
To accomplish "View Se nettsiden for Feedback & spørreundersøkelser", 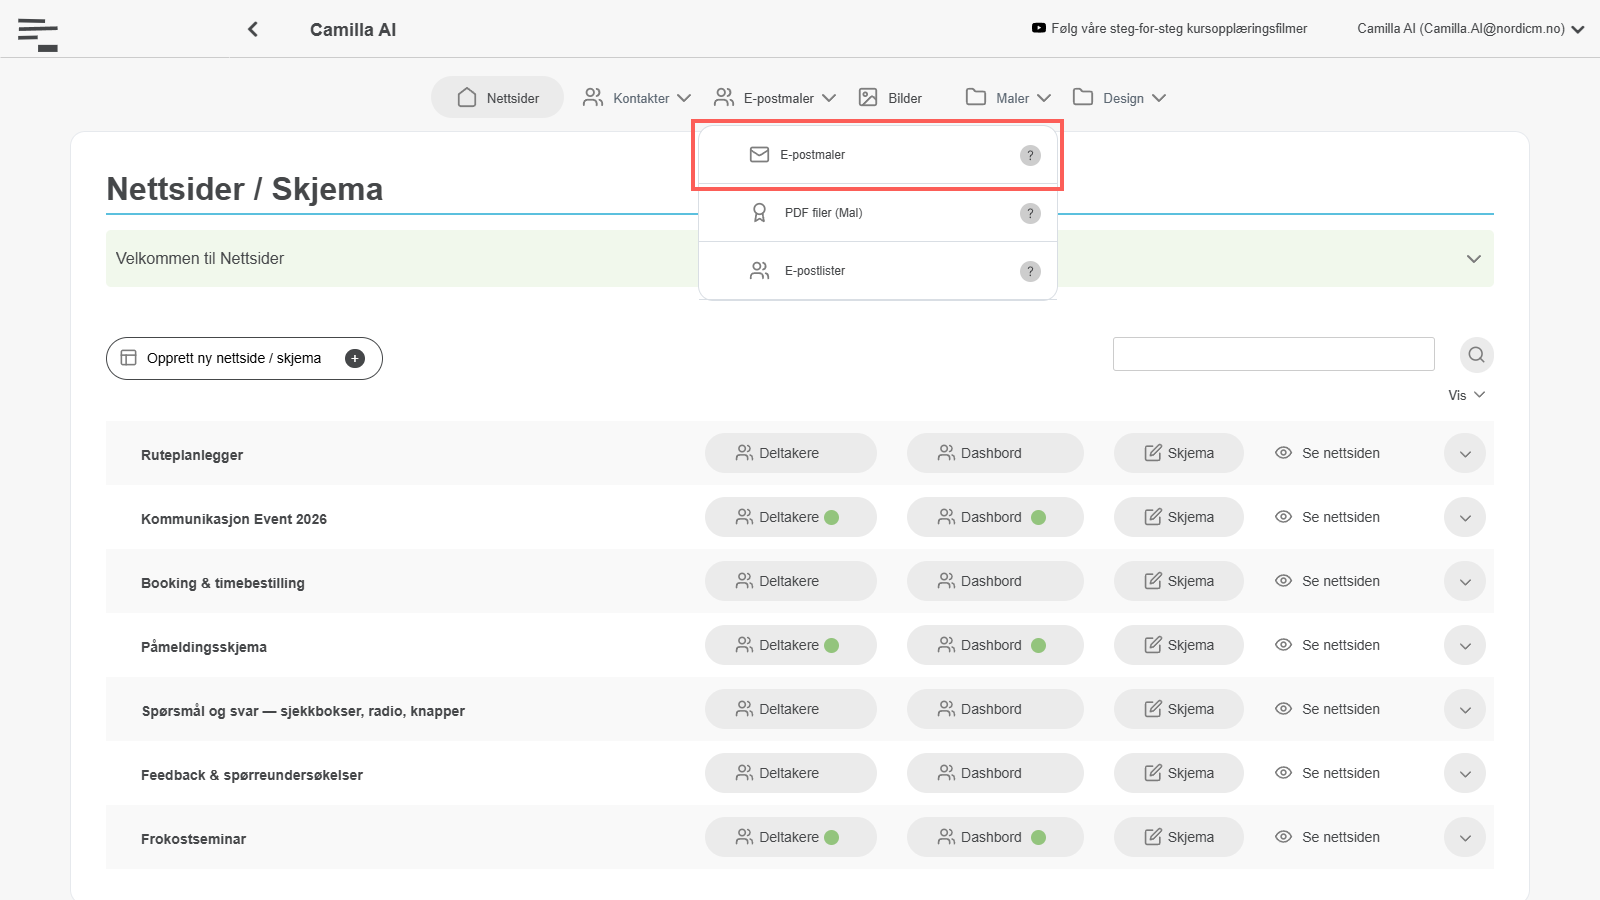I will tap(1327, 773).
